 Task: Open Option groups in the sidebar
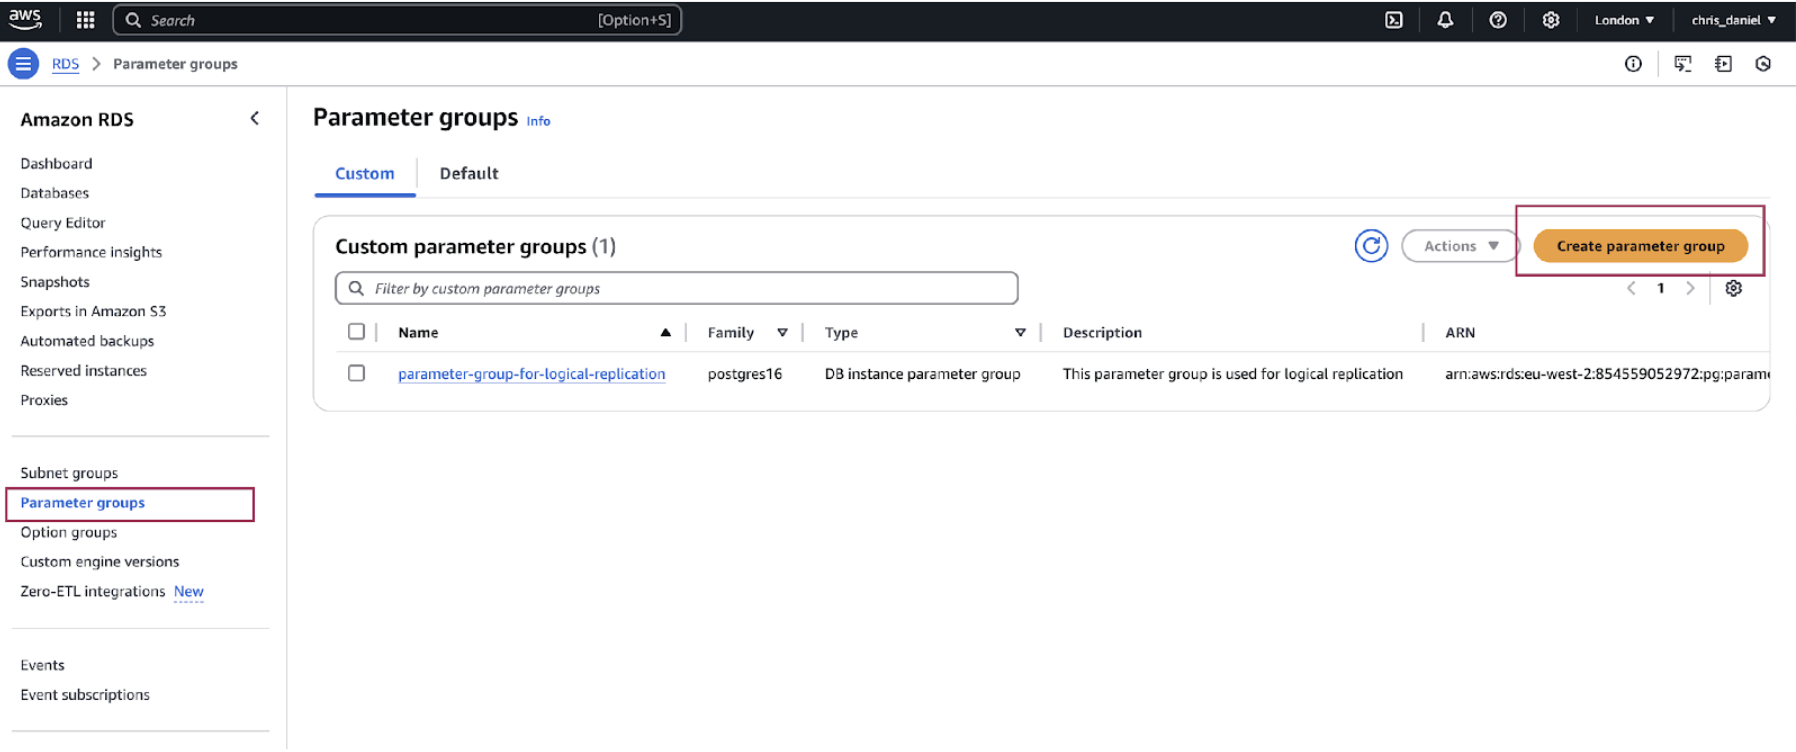pos(69,532)
